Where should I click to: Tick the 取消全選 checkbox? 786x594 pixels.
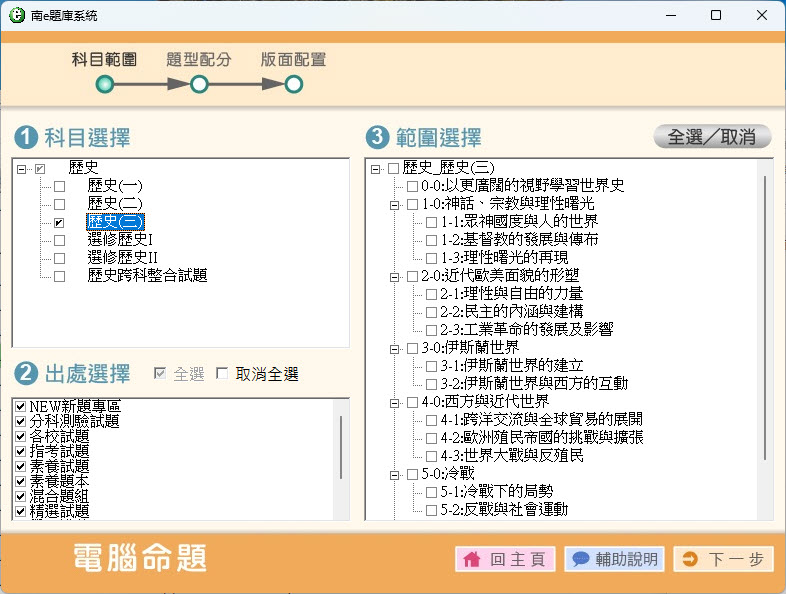[222, 373]
